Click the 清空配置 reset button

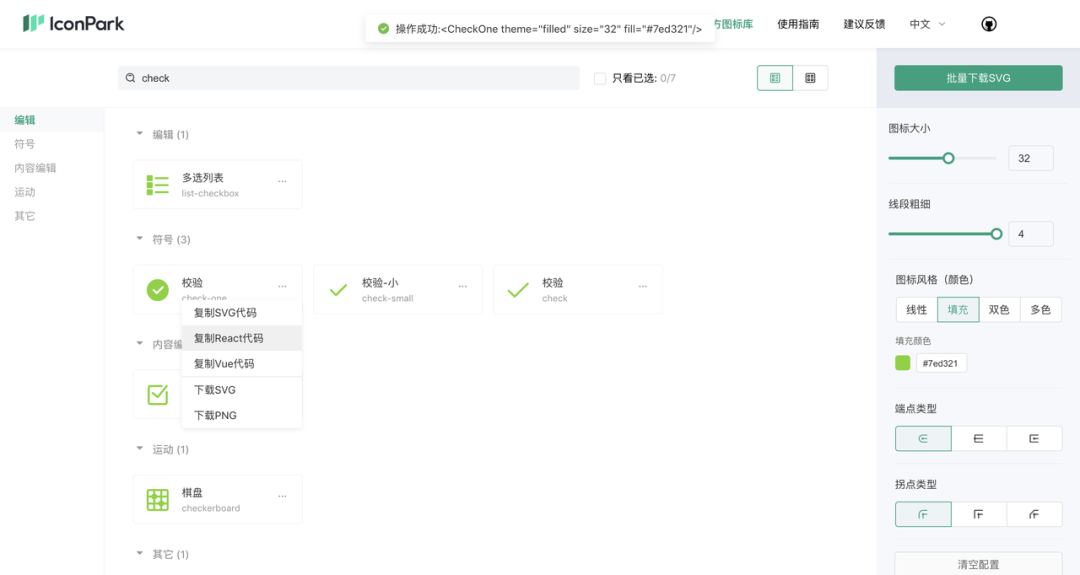pos(978,564)
